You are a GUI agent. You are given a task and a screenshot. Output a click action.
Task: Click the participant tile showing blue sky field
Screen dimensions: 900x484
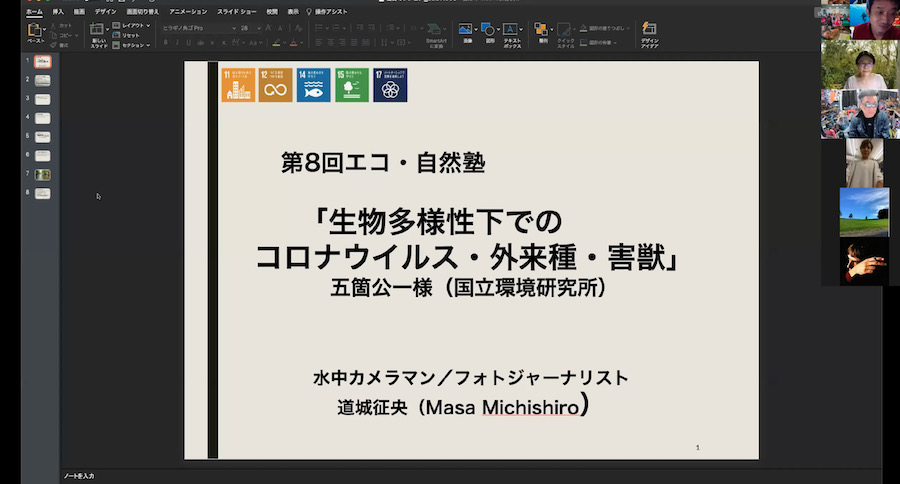click(864, 212)
